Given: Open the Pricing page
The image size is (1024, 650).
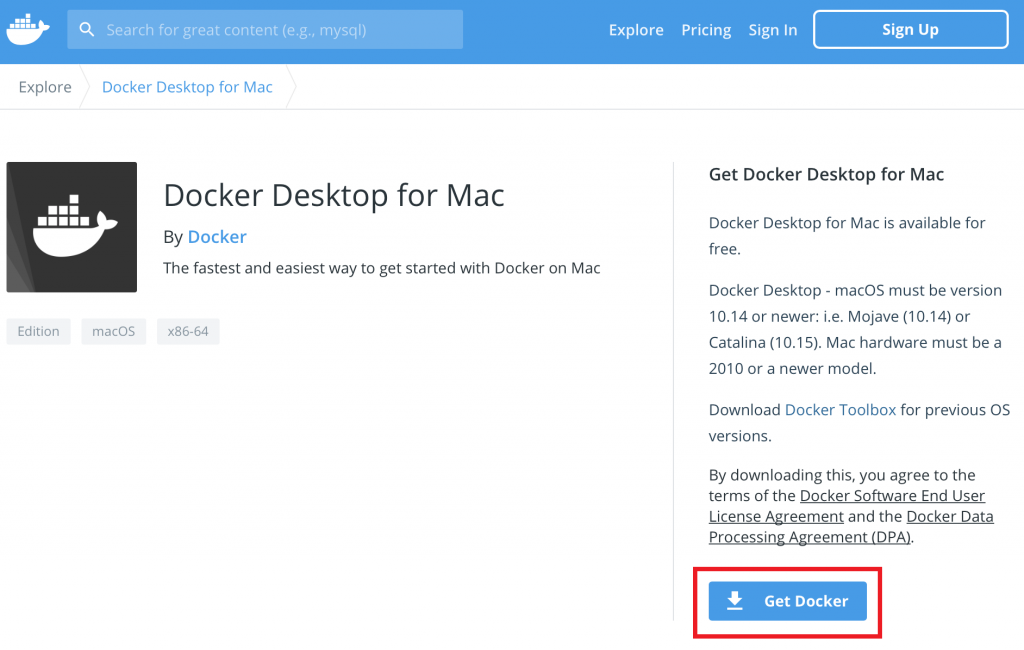Looking at the screenshot, I should (x=706, y=29).
